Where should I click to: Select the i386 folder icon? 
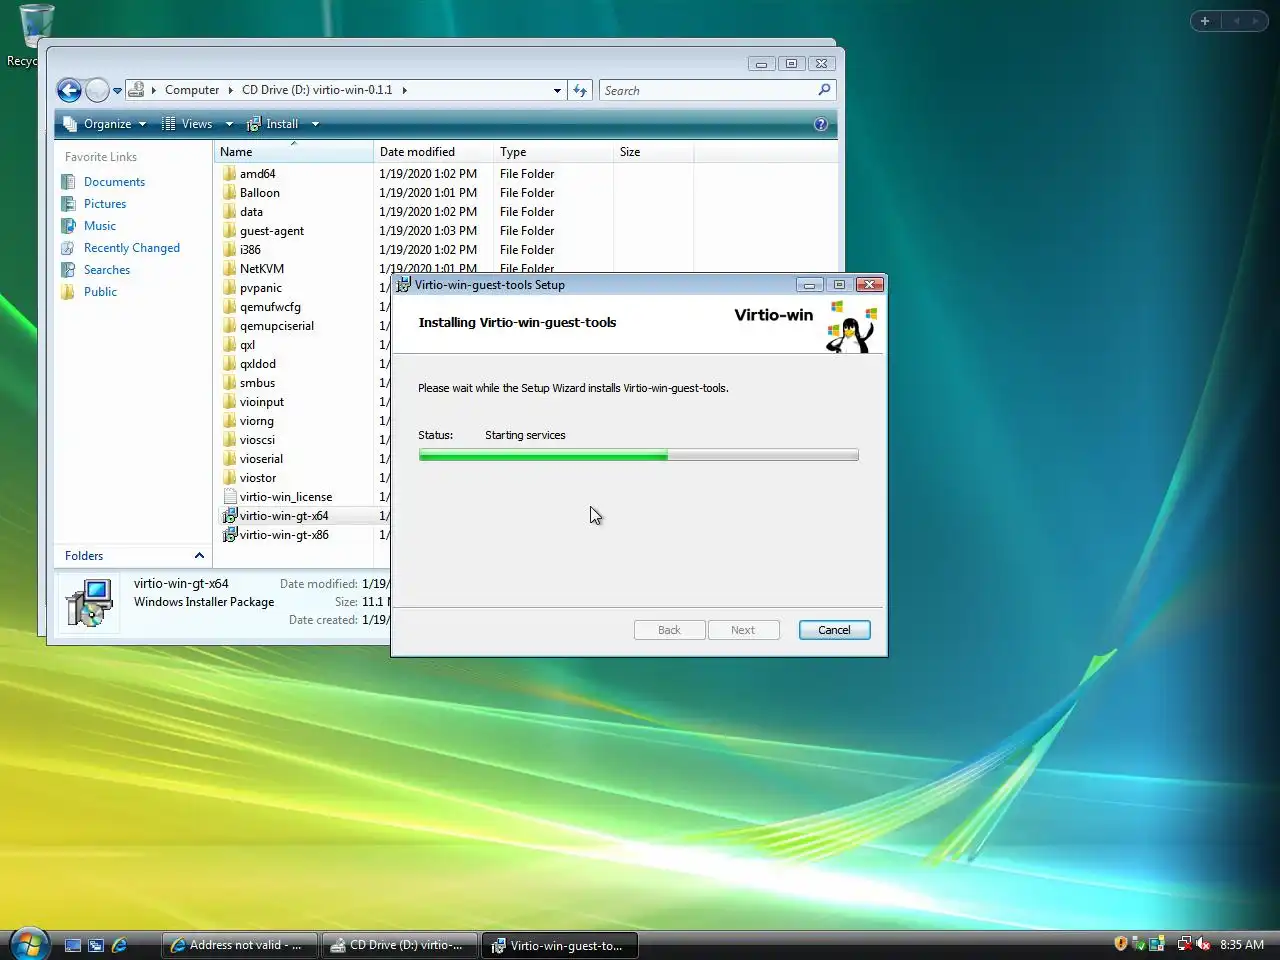click(x=229, y=250)
